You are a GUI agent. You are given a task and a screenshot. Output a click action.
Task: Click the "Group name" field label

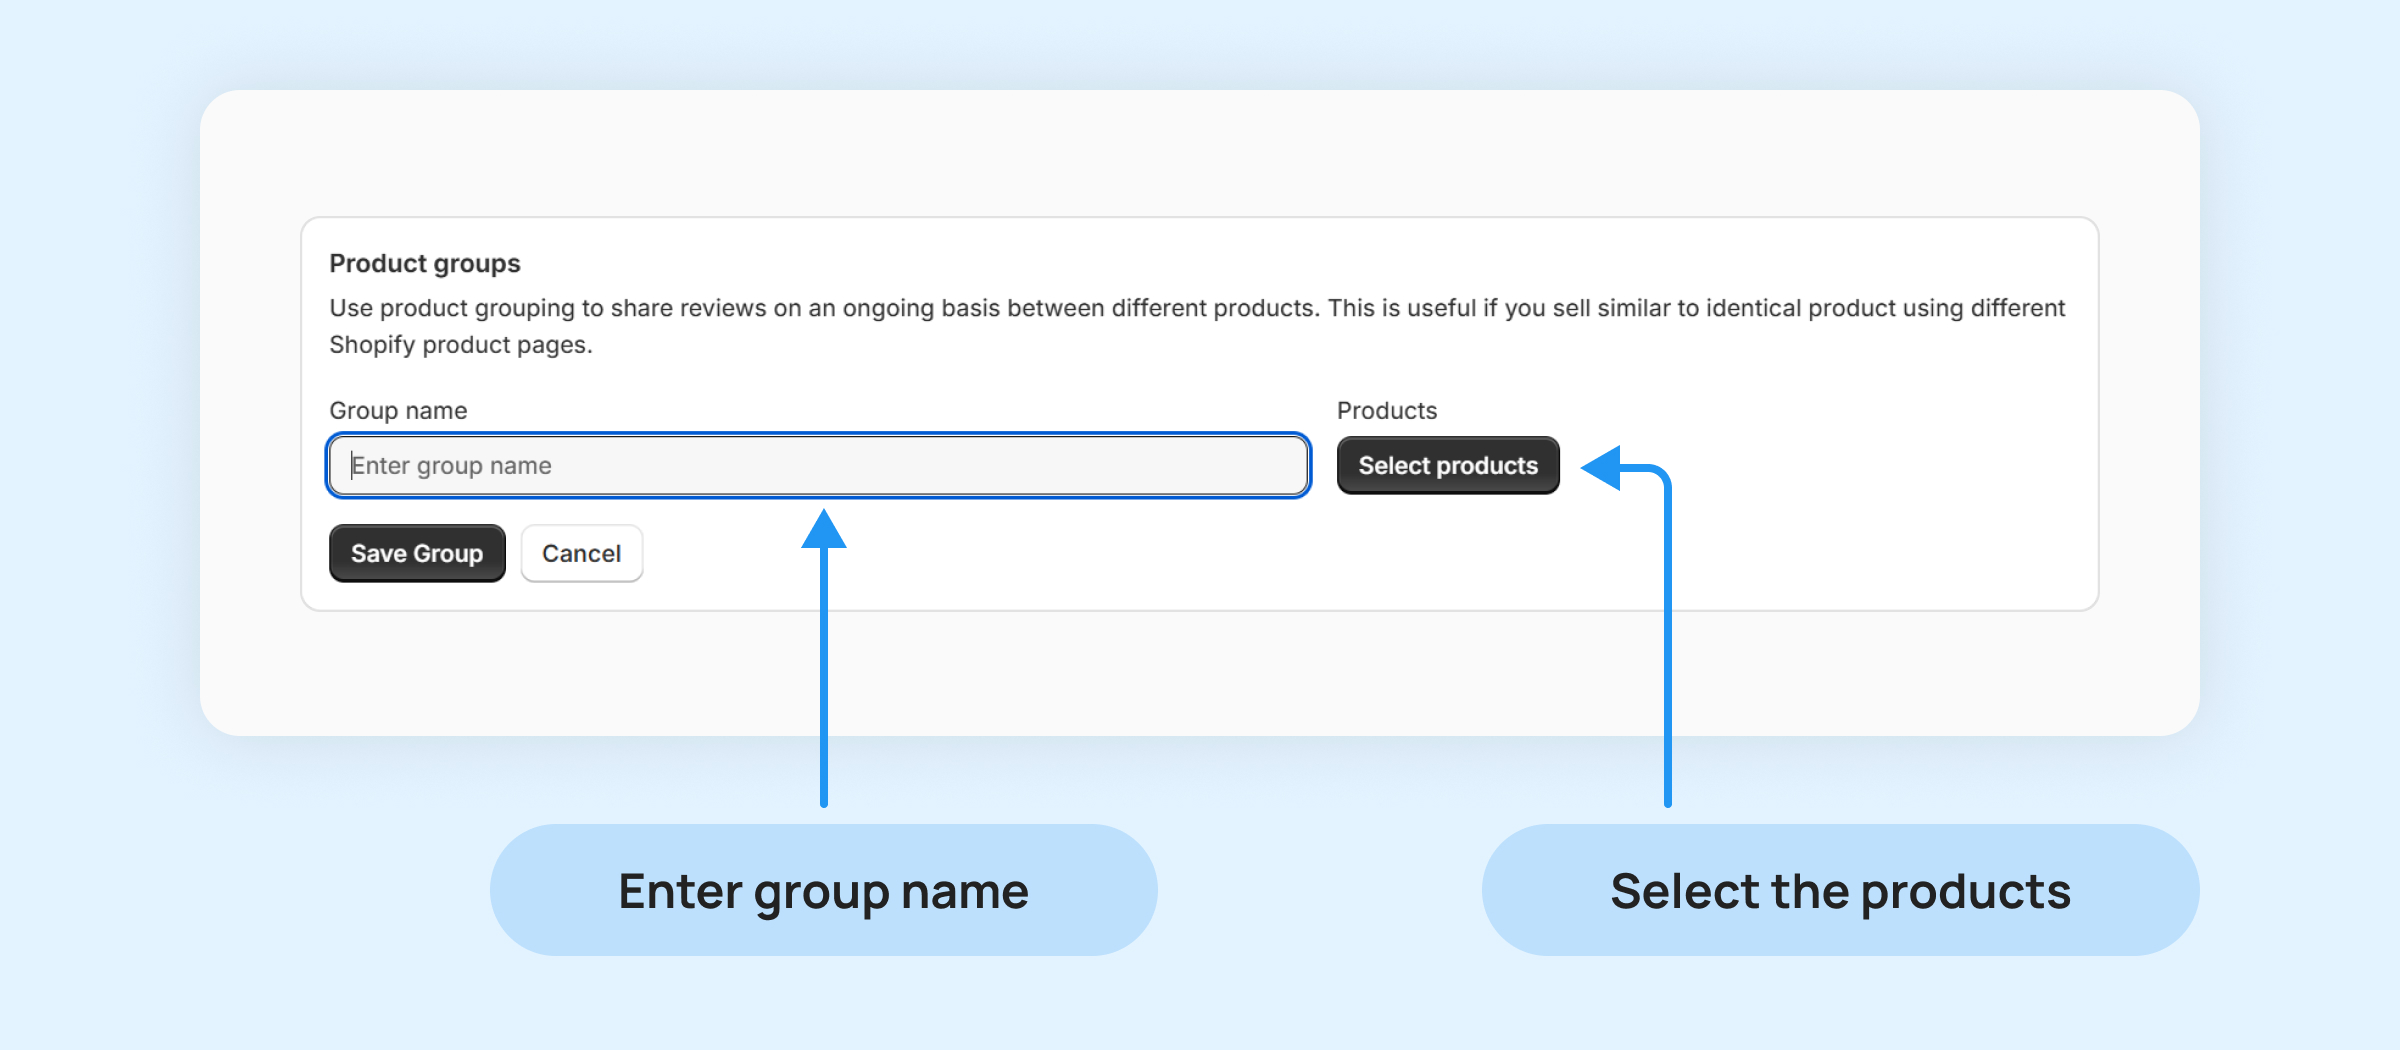[398, 411]
